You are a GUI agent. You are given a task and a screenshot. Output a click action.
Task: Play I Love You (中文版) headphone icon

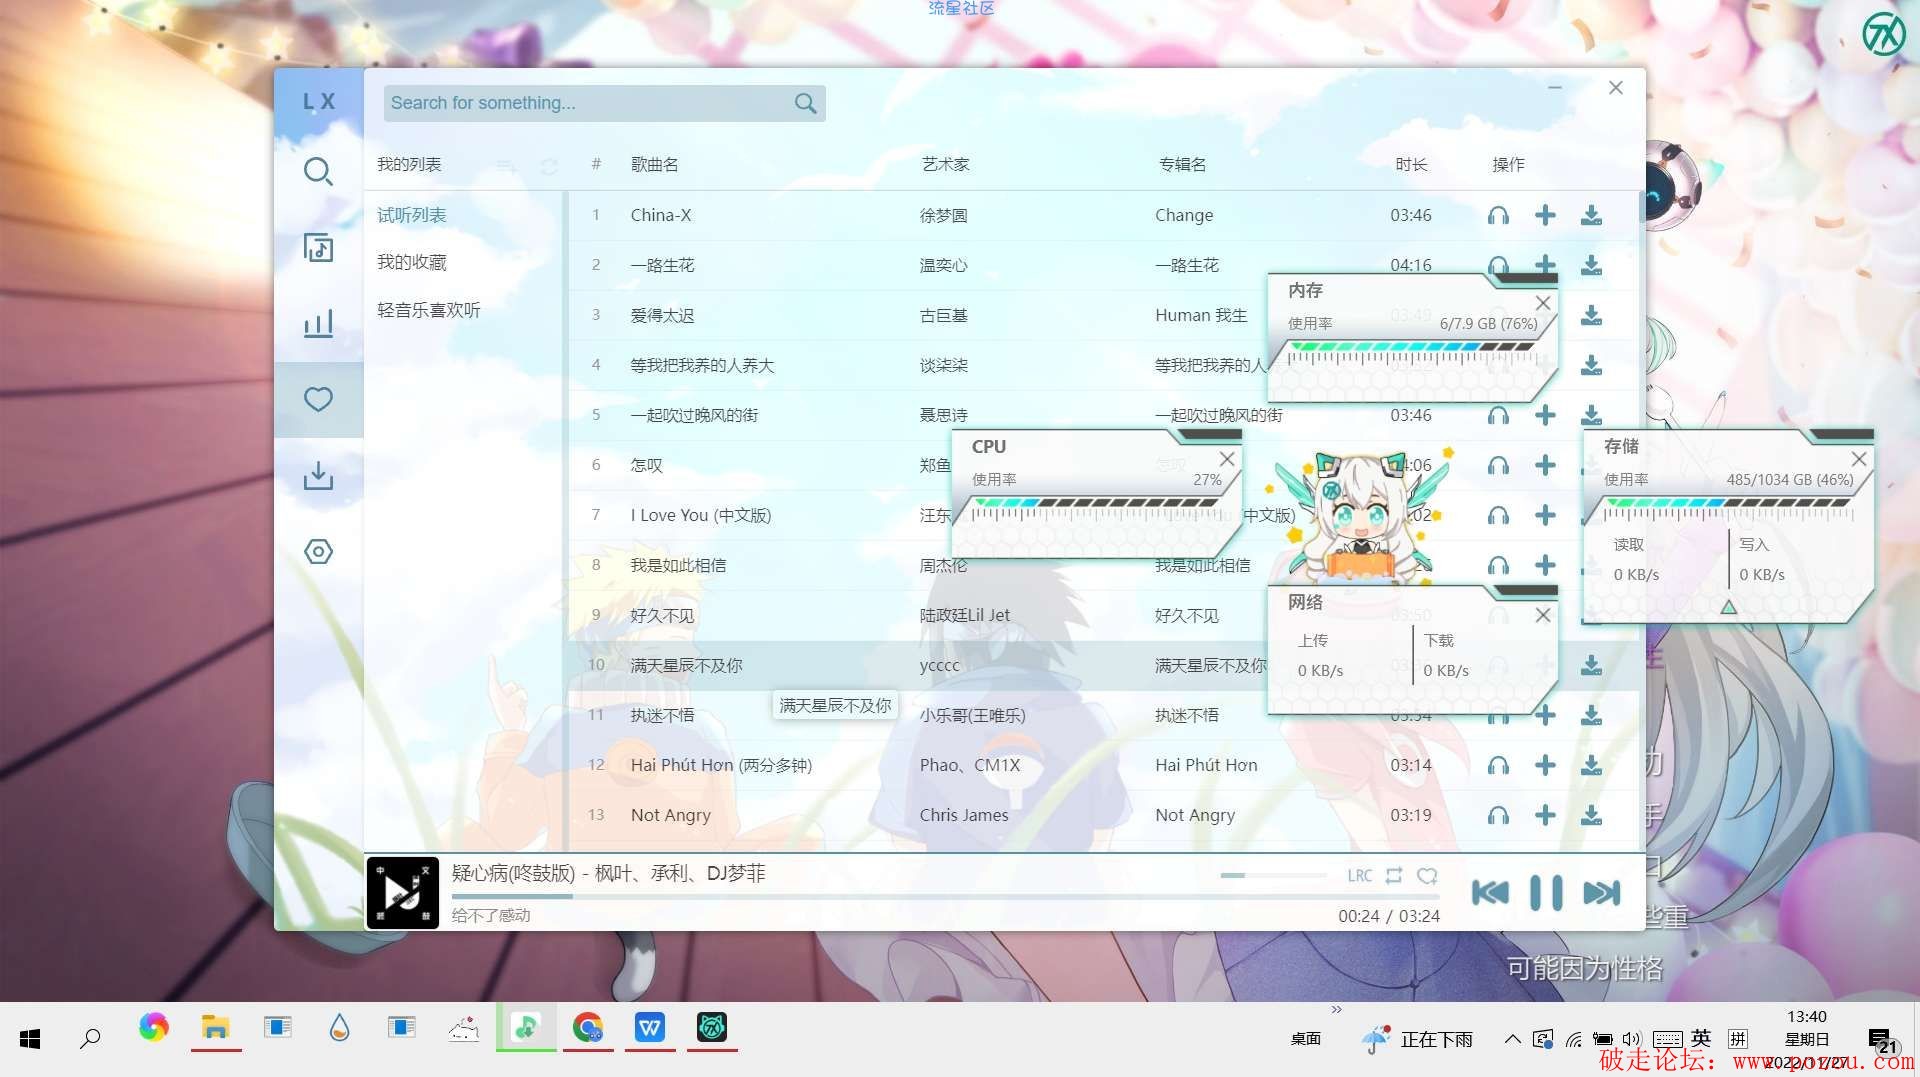pos(1498,515)
